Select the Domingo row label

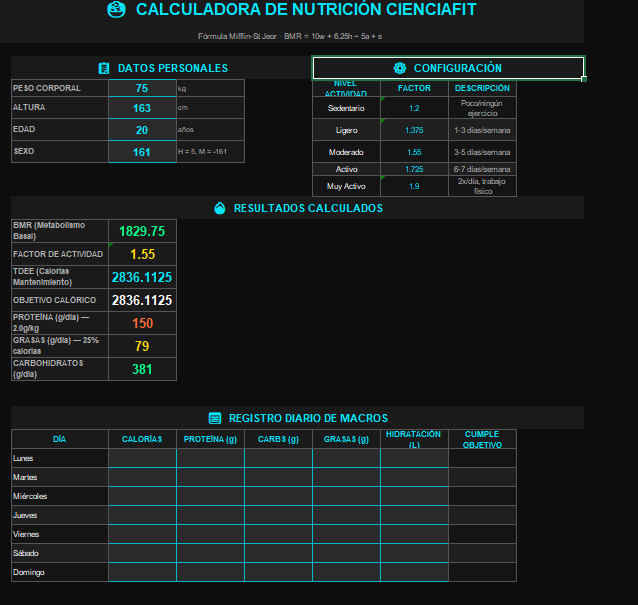pyautogui.click(x=60, y=572)
